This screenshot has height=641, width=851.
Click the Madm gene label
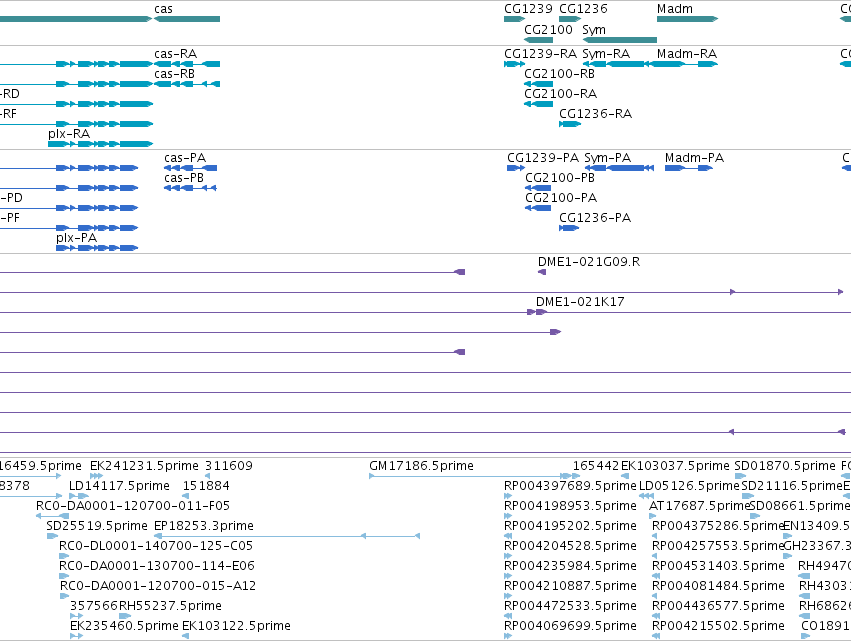coord(675,9)
